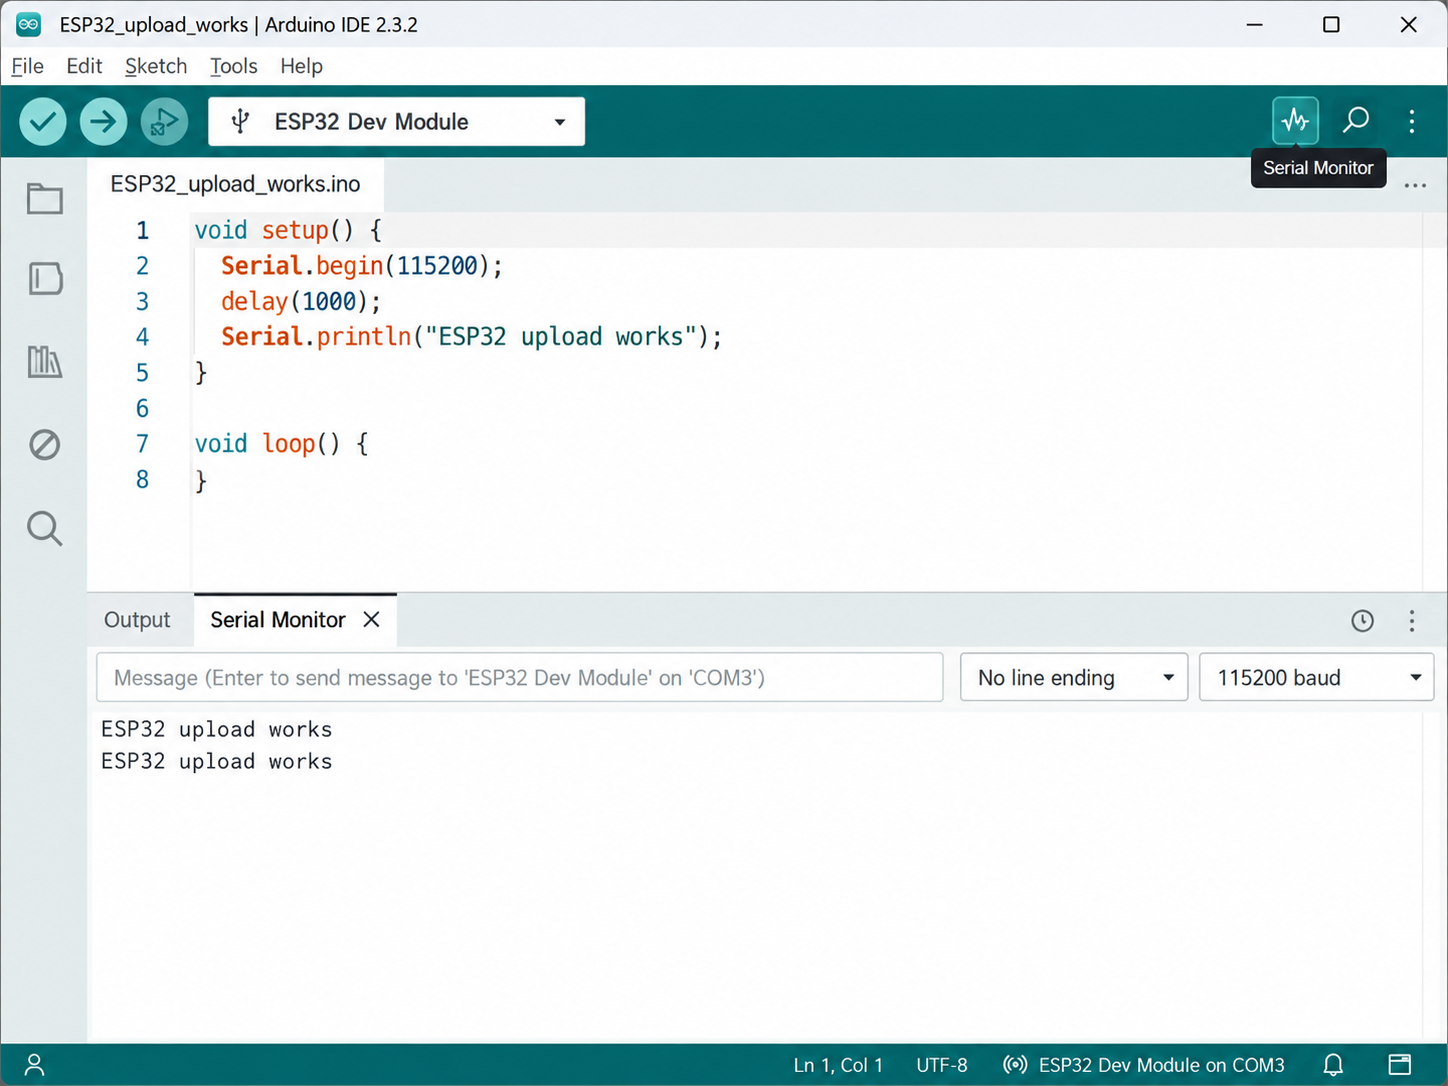
Task: Open the 115200 baud rate dropdown
Action: coord(1316,678)
